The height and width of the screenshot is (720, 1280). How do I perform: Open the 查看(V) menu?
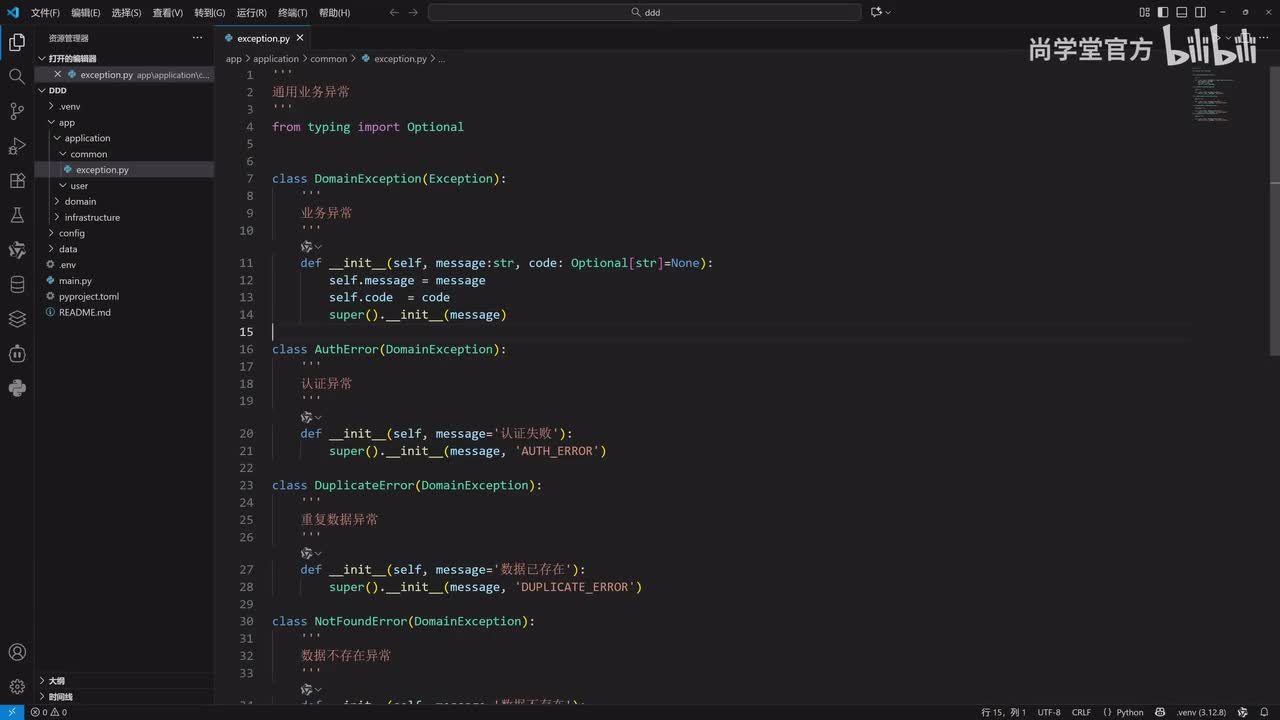[168, 12]
